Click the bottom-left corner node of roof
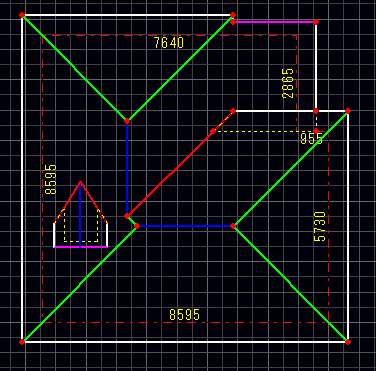376x371 pixels. 22,342
